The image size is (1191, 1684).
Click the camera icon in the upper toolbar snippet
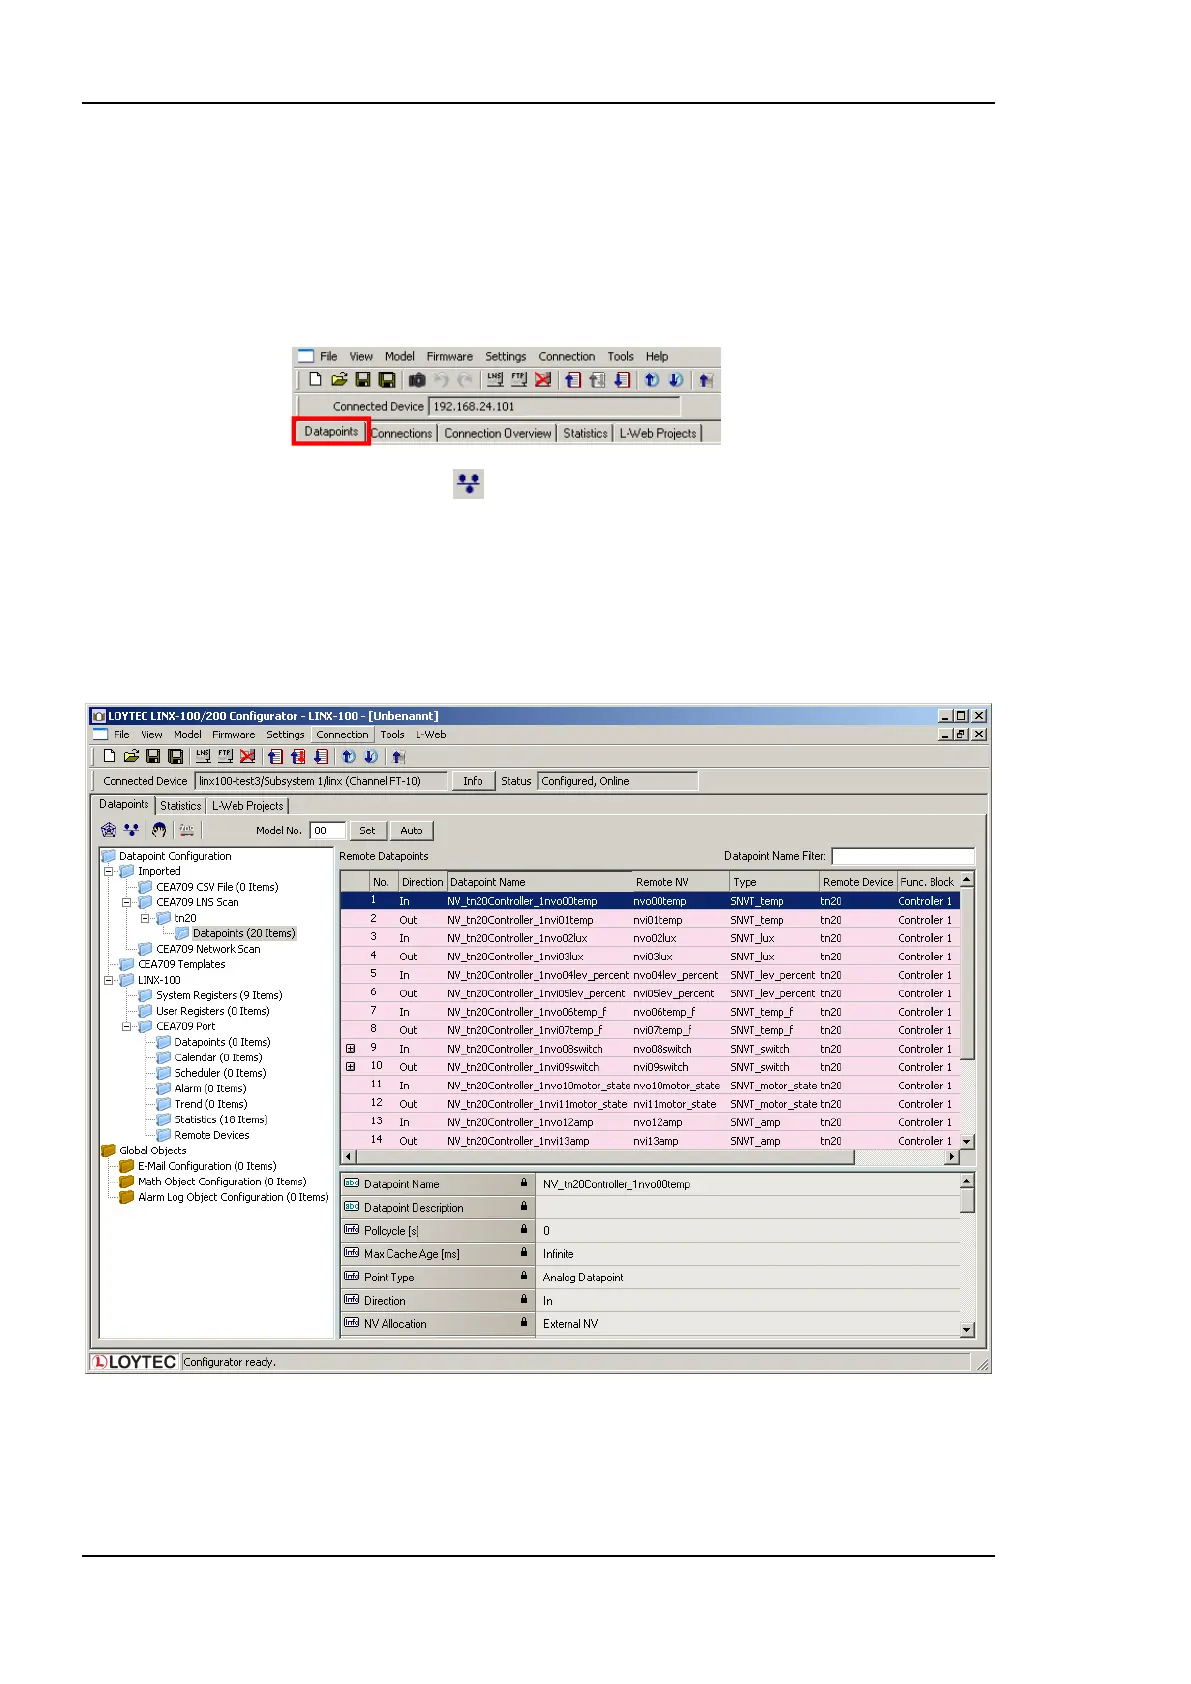pyautogui.click(x=417, y=380)
